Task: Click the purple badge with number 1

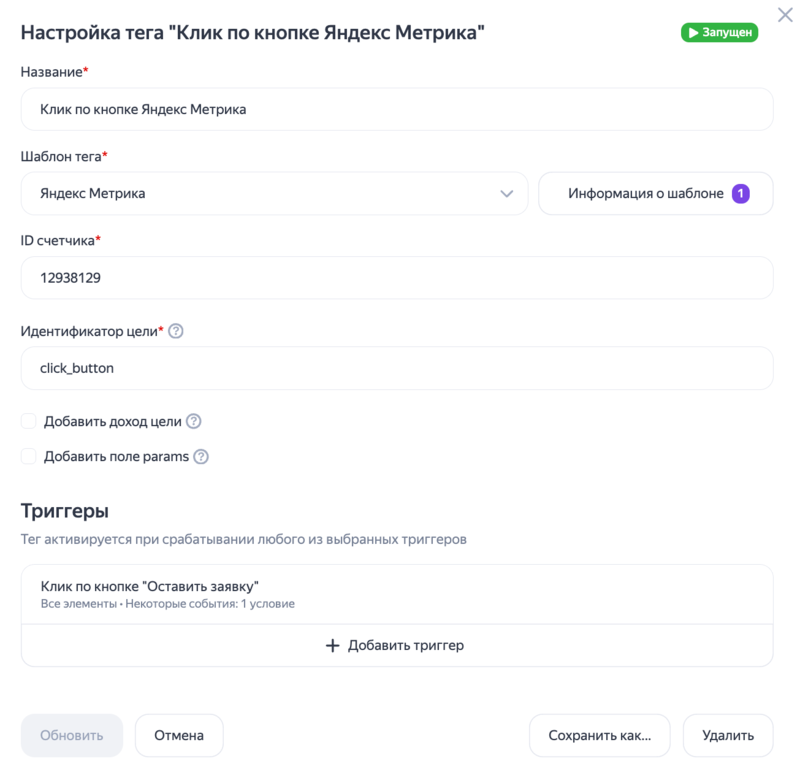Action: 740,194
